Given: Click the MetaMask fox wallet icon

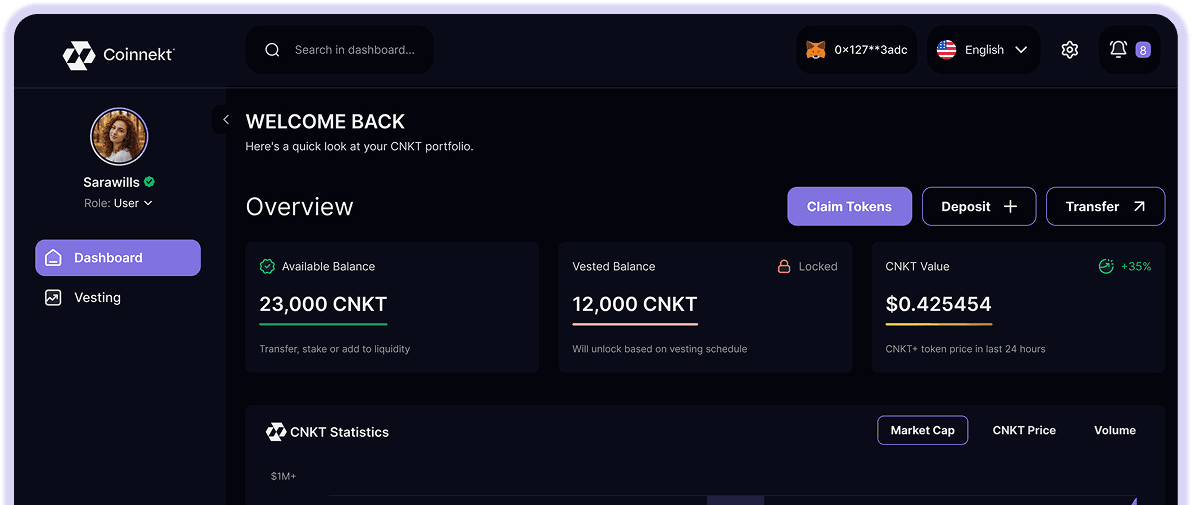Looking at the screenshot, I should tap(816, 50).
